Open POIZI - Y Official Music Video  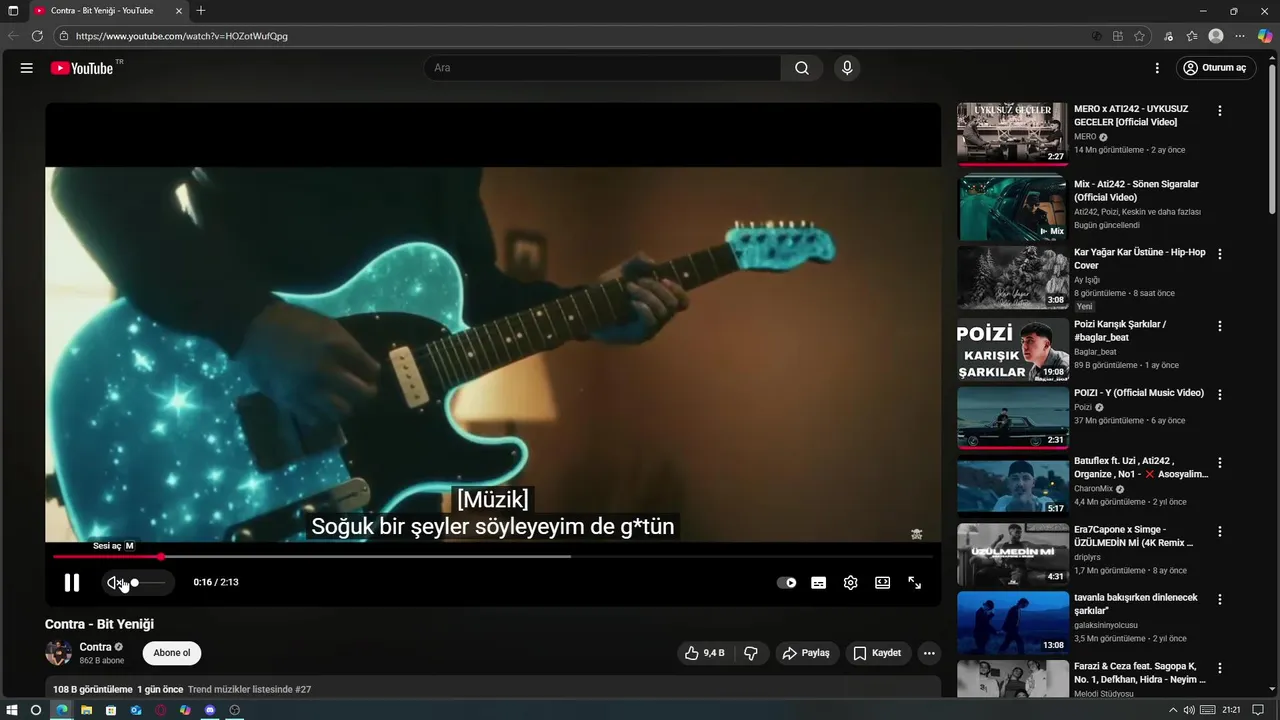(1138, 393)
